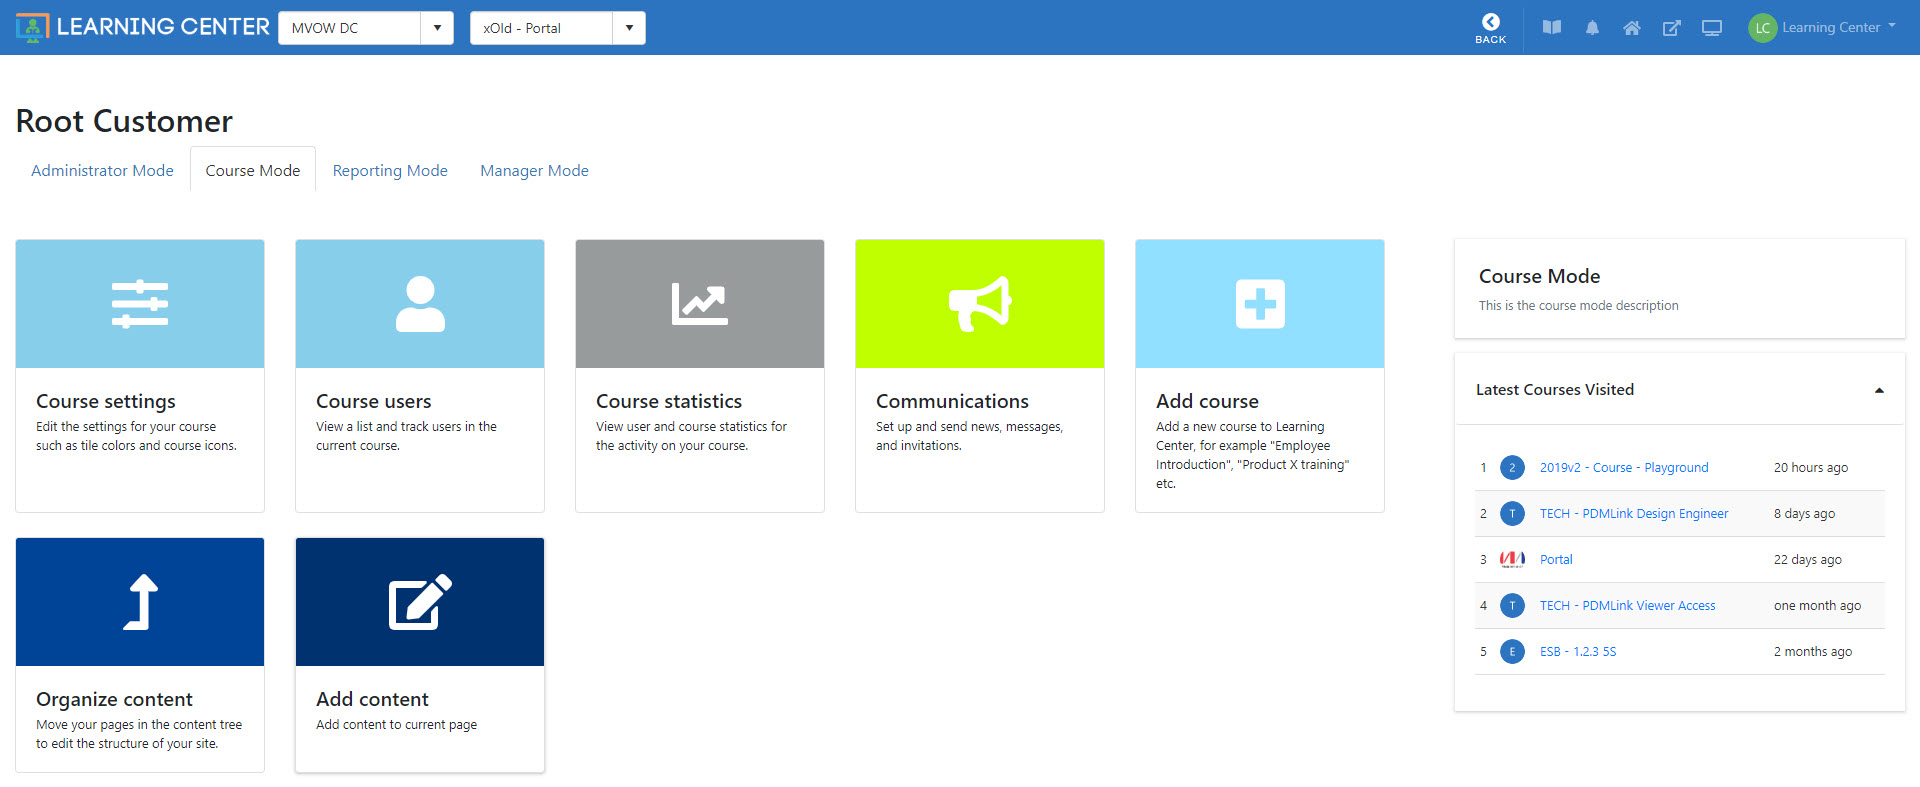The image size is (1920, 787).
Task: Click the Portal course logo icon
Action: click(x=1512, y=560)
